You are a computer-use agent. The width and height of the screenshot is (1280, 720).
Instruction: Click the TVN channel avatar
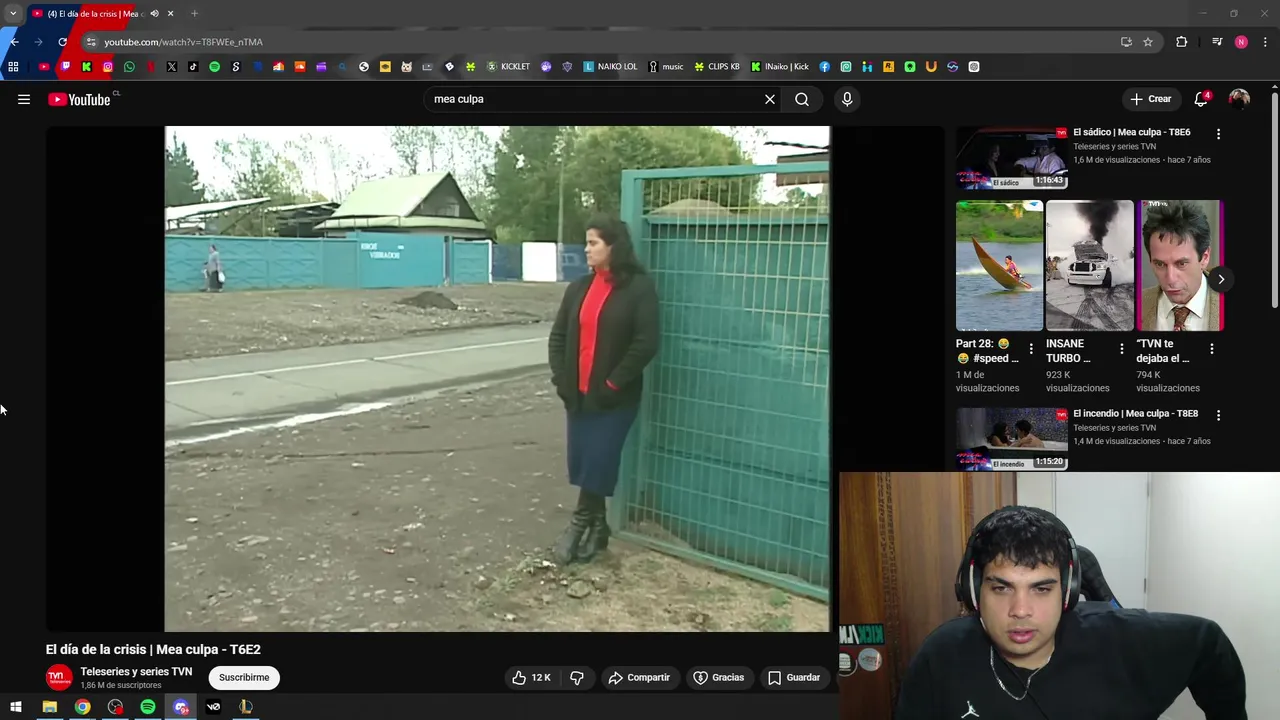point(59,677)
